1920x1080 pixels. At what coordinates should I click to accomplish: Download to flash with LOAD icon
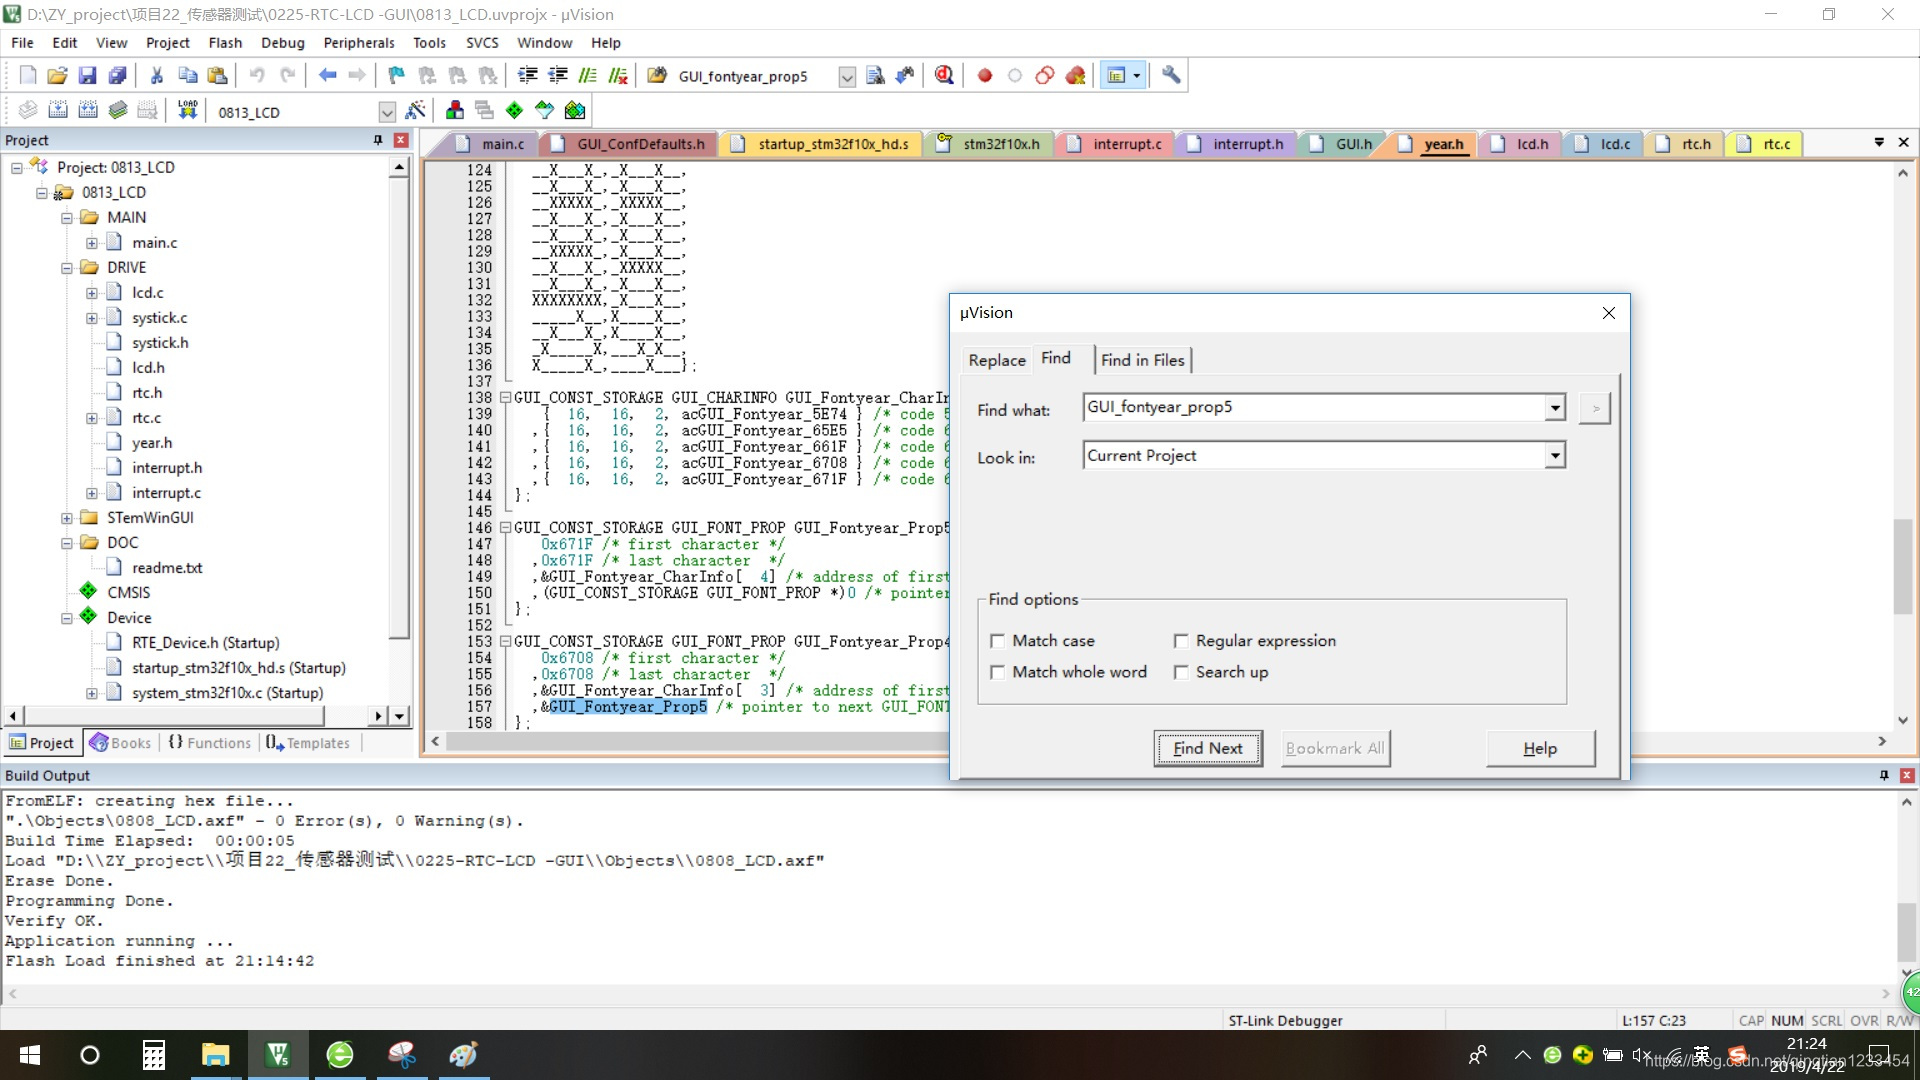point(187,110)
